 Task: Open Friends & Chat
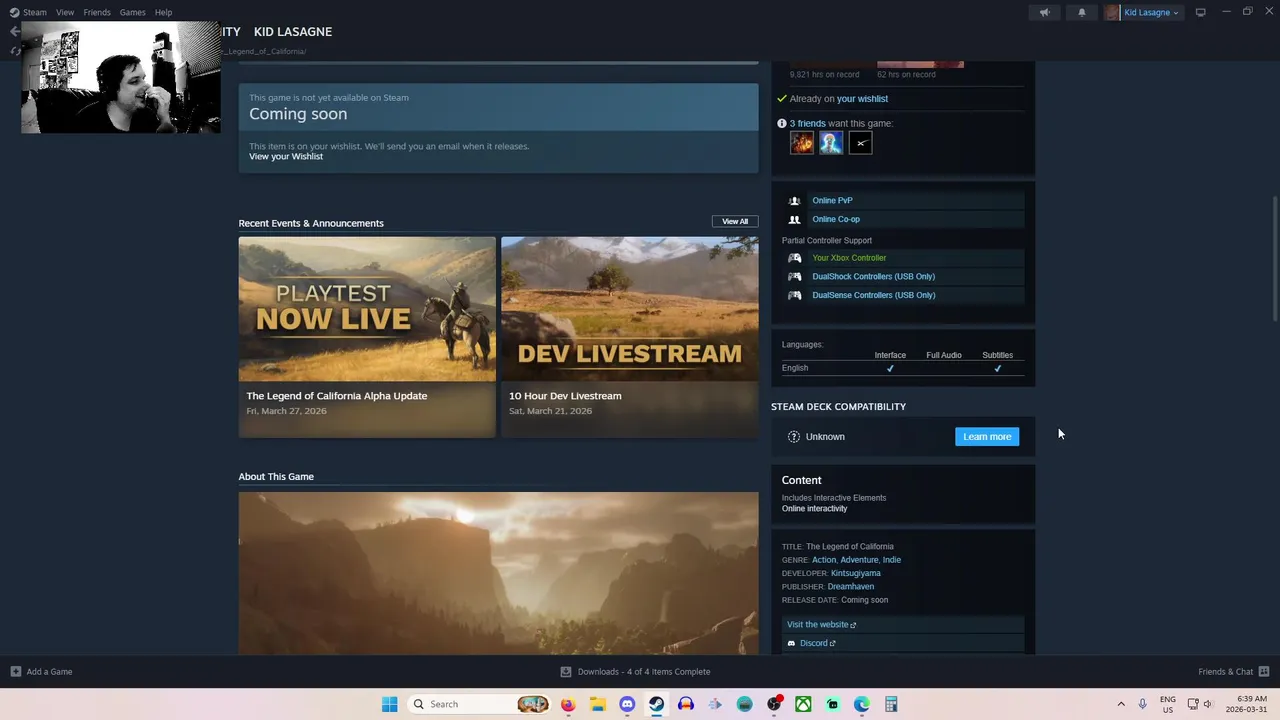1234,672
